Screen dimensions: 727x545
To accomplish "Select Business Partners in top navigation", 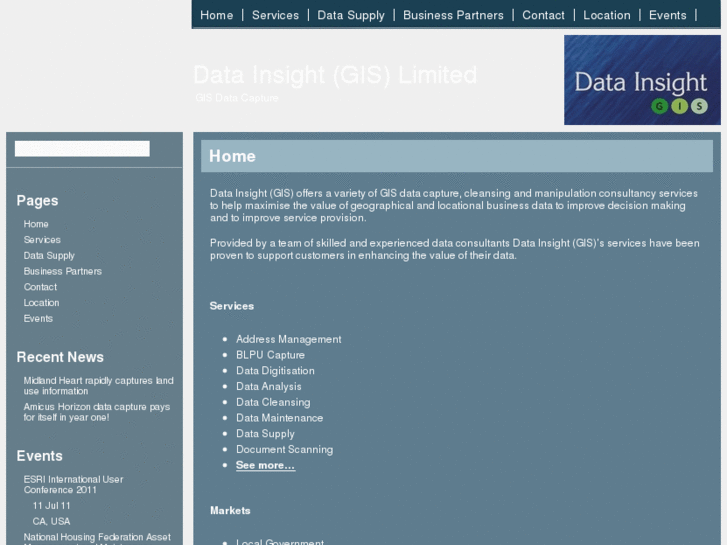I will [453, 15].
